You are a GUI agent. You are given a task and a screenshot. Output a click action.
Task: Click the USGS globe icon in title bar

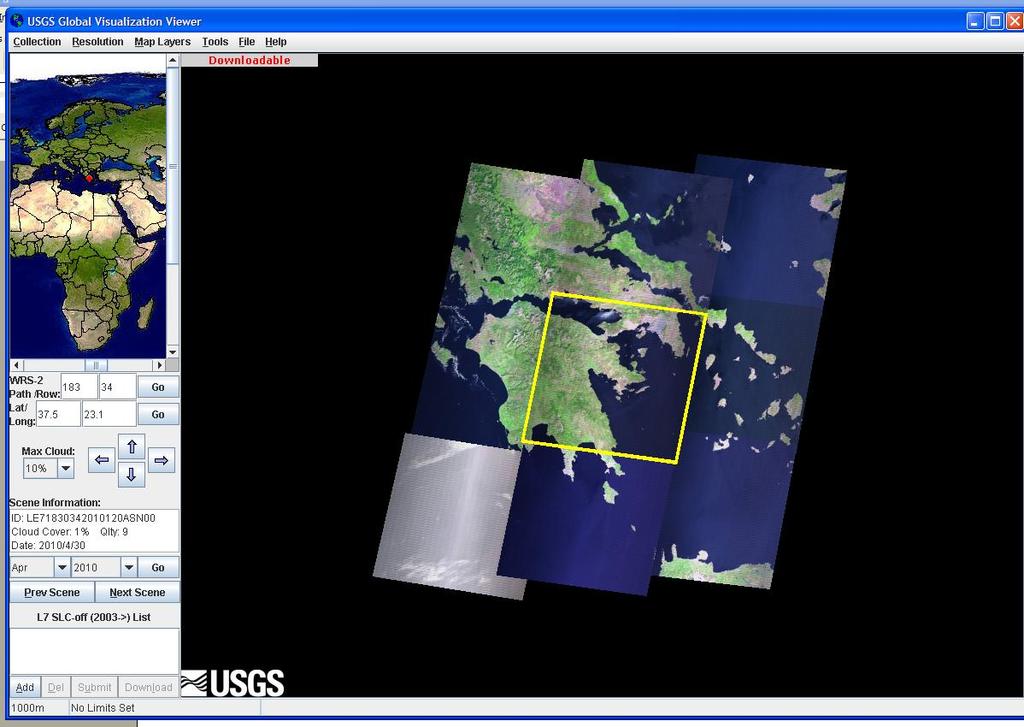click(x=18, y=21)
